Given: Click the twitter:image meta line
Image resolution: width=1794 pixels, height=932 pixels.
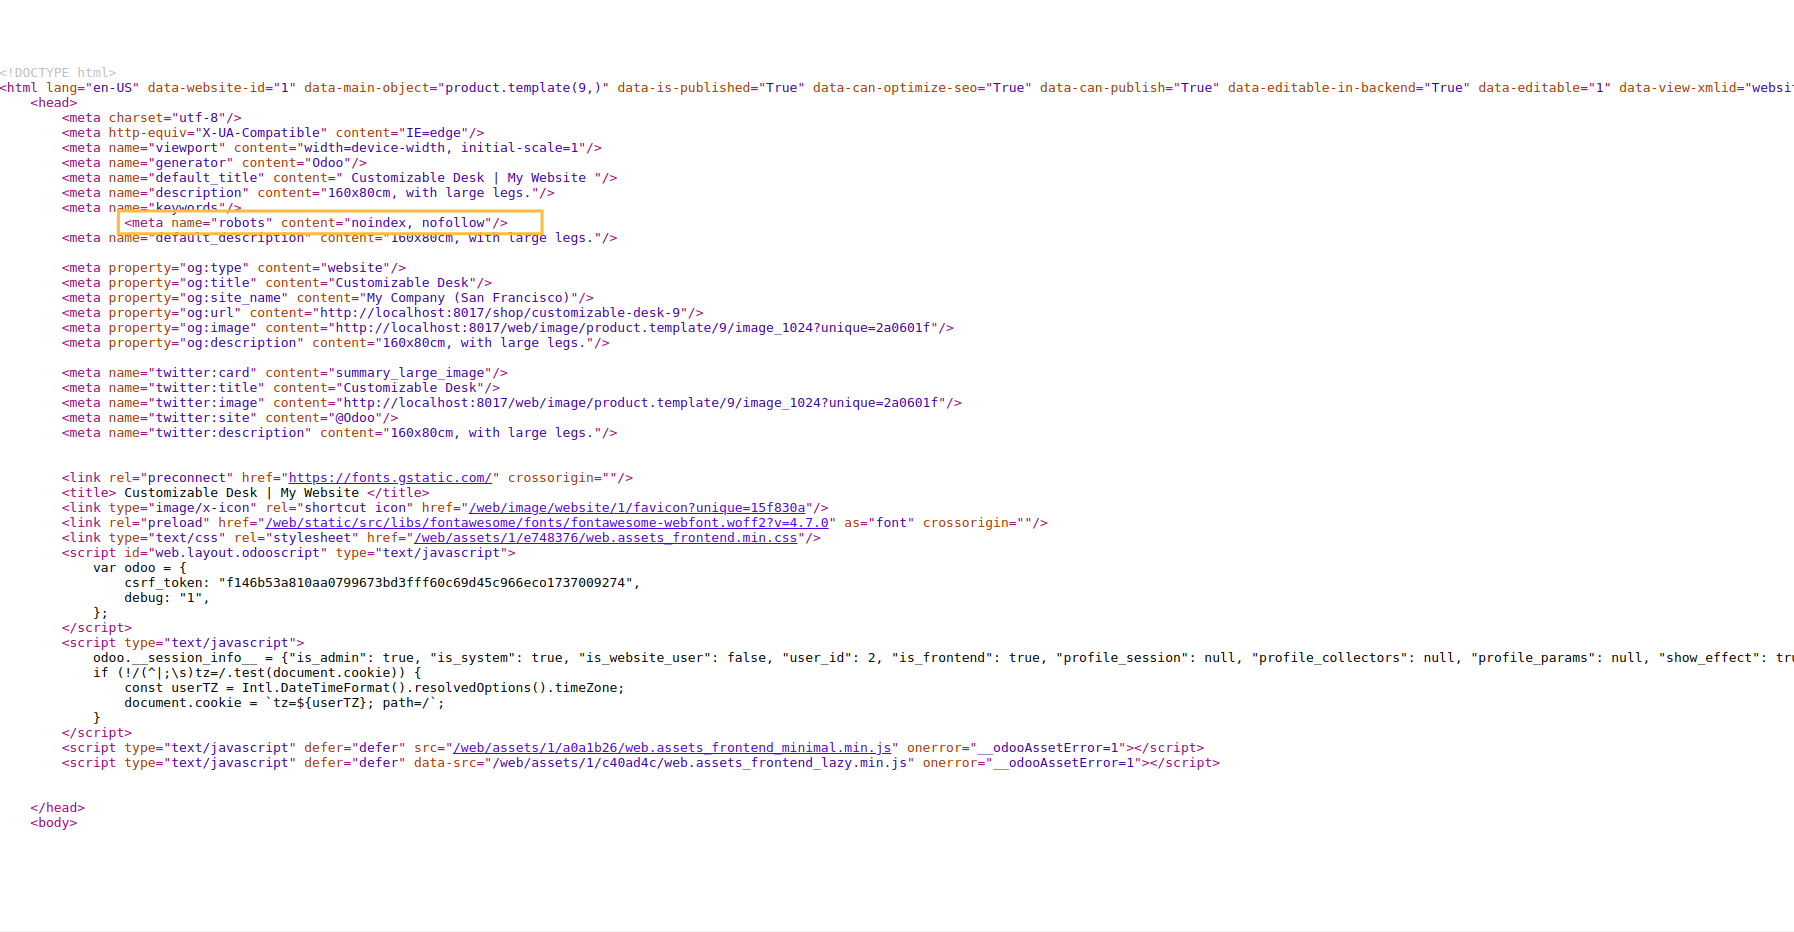Looking at the screenshot, I should (512, 403).
